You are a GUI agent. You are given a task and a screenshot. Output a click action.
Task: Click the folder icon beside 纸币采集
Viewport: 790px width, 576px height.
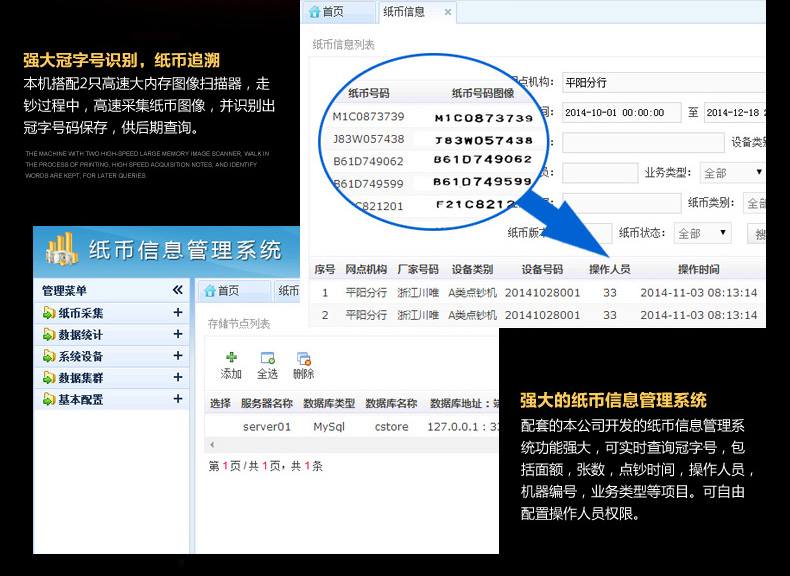point(48,313)
